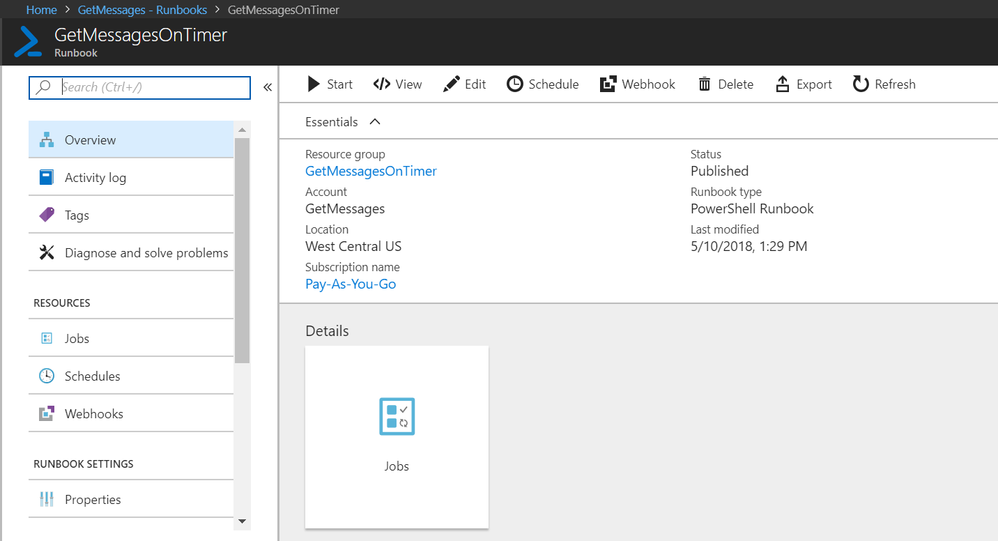
Task: Click the Start button label
Action: [339, 84]
